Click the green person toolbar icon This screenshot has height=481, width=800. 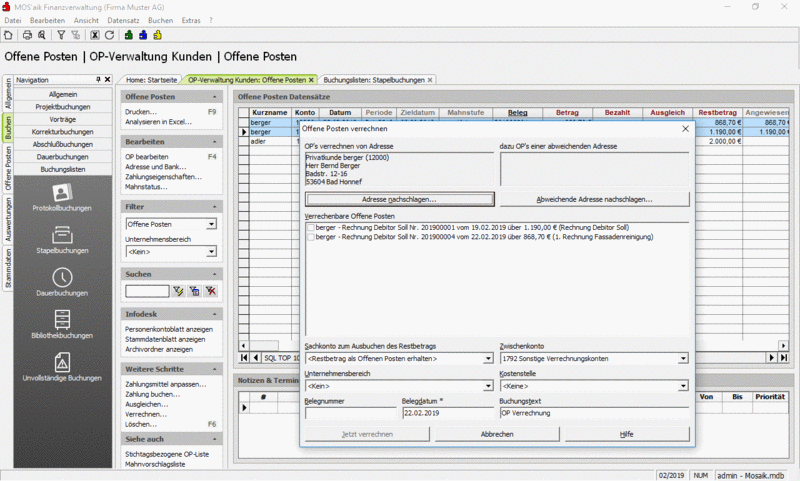(x=129, y=35)
